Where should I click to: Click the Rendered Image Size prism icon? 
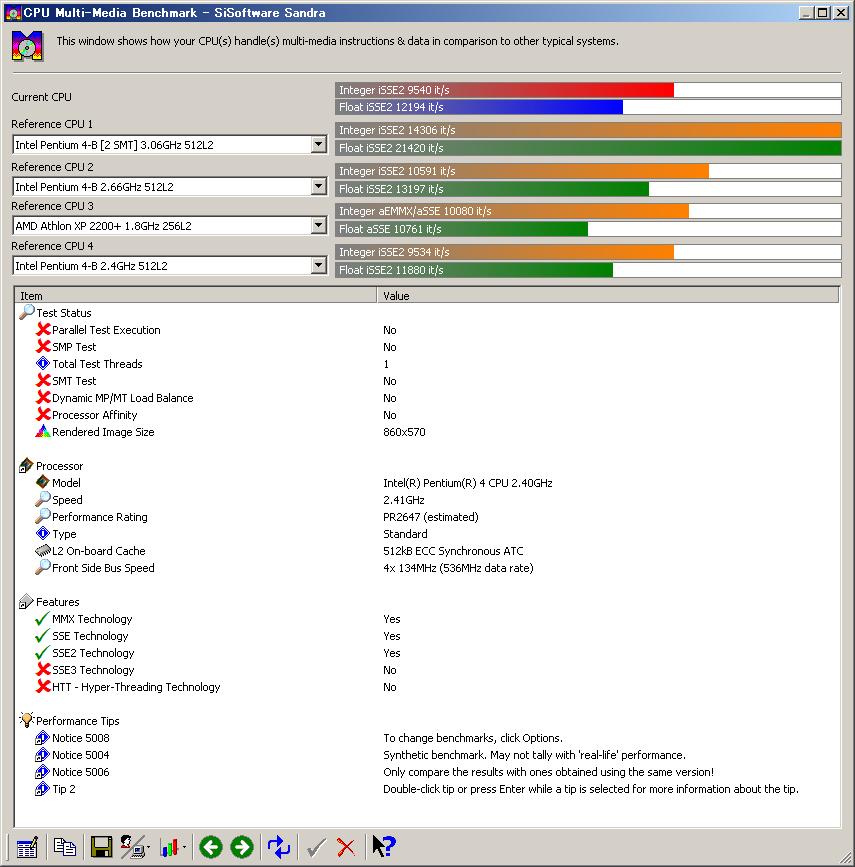coord(43,431)
